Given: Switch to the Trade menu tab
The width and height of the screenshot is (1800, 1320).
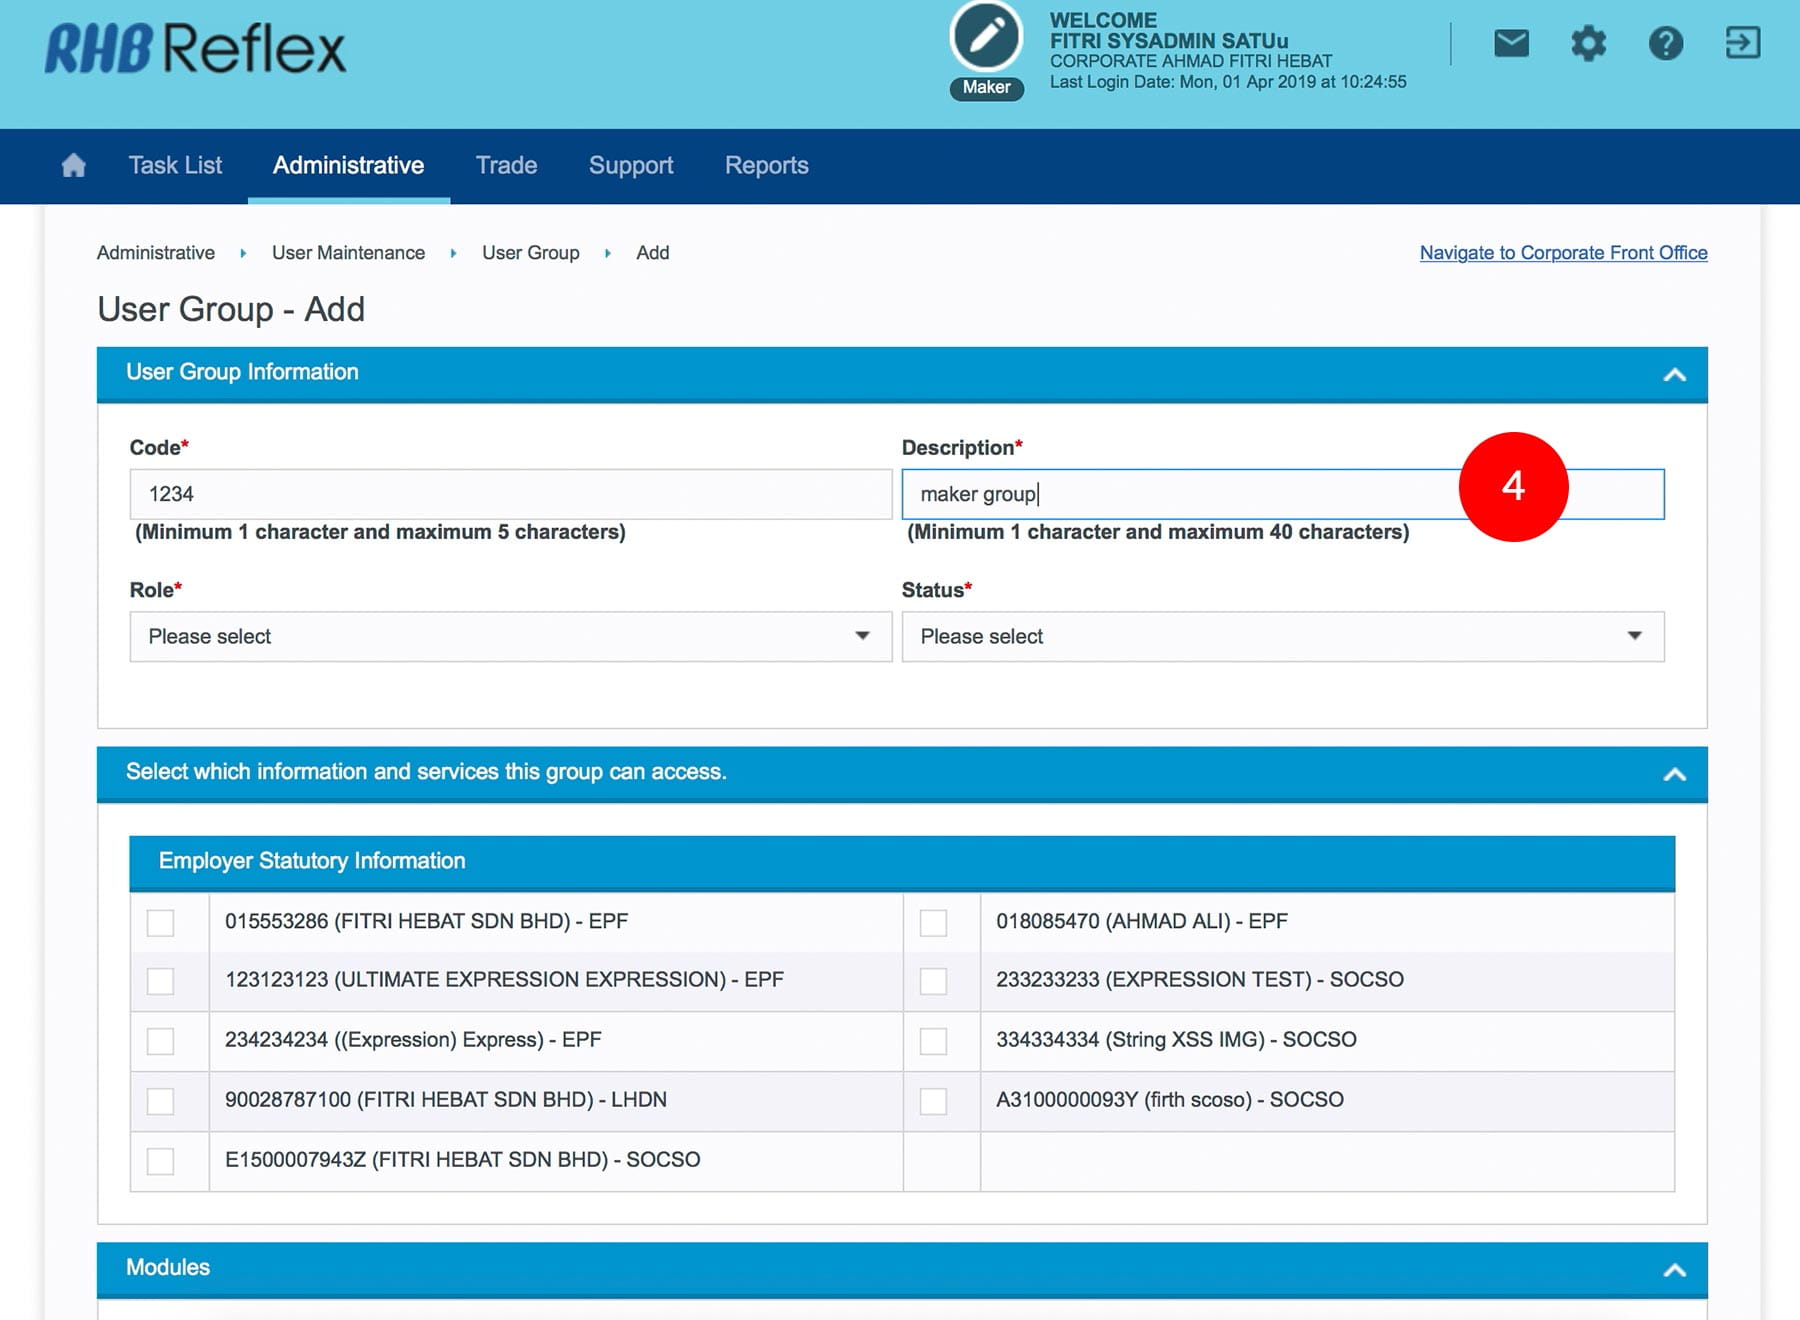Looking at the screenshot, I should pyautogui.click(x=506, y=166).
